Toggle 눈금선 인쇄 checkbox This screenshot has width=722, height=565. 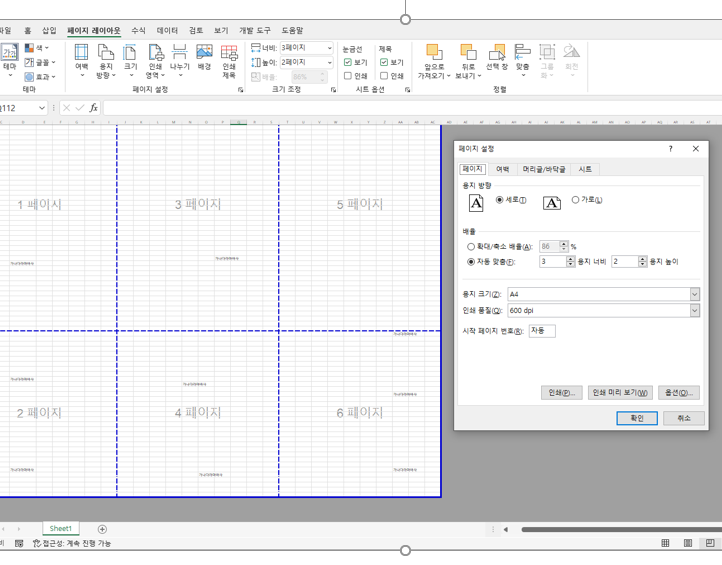pos(348,76)
